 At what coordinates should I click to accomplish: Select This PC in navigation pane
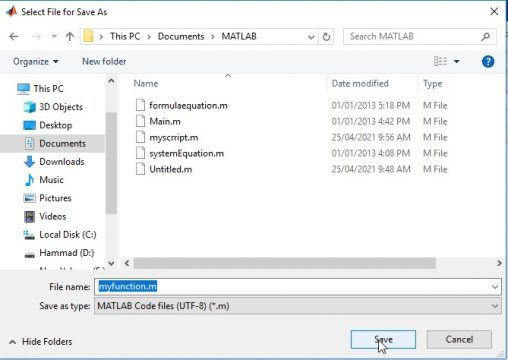click(48, 89)
